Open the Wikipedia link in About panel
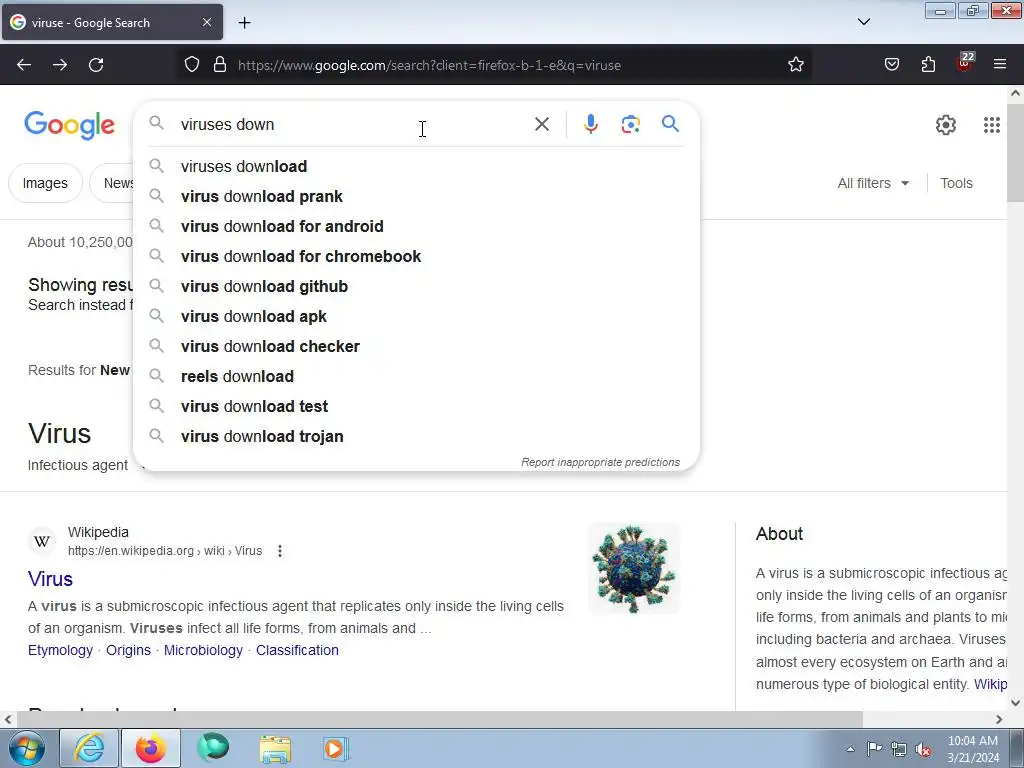 (991, 684)
